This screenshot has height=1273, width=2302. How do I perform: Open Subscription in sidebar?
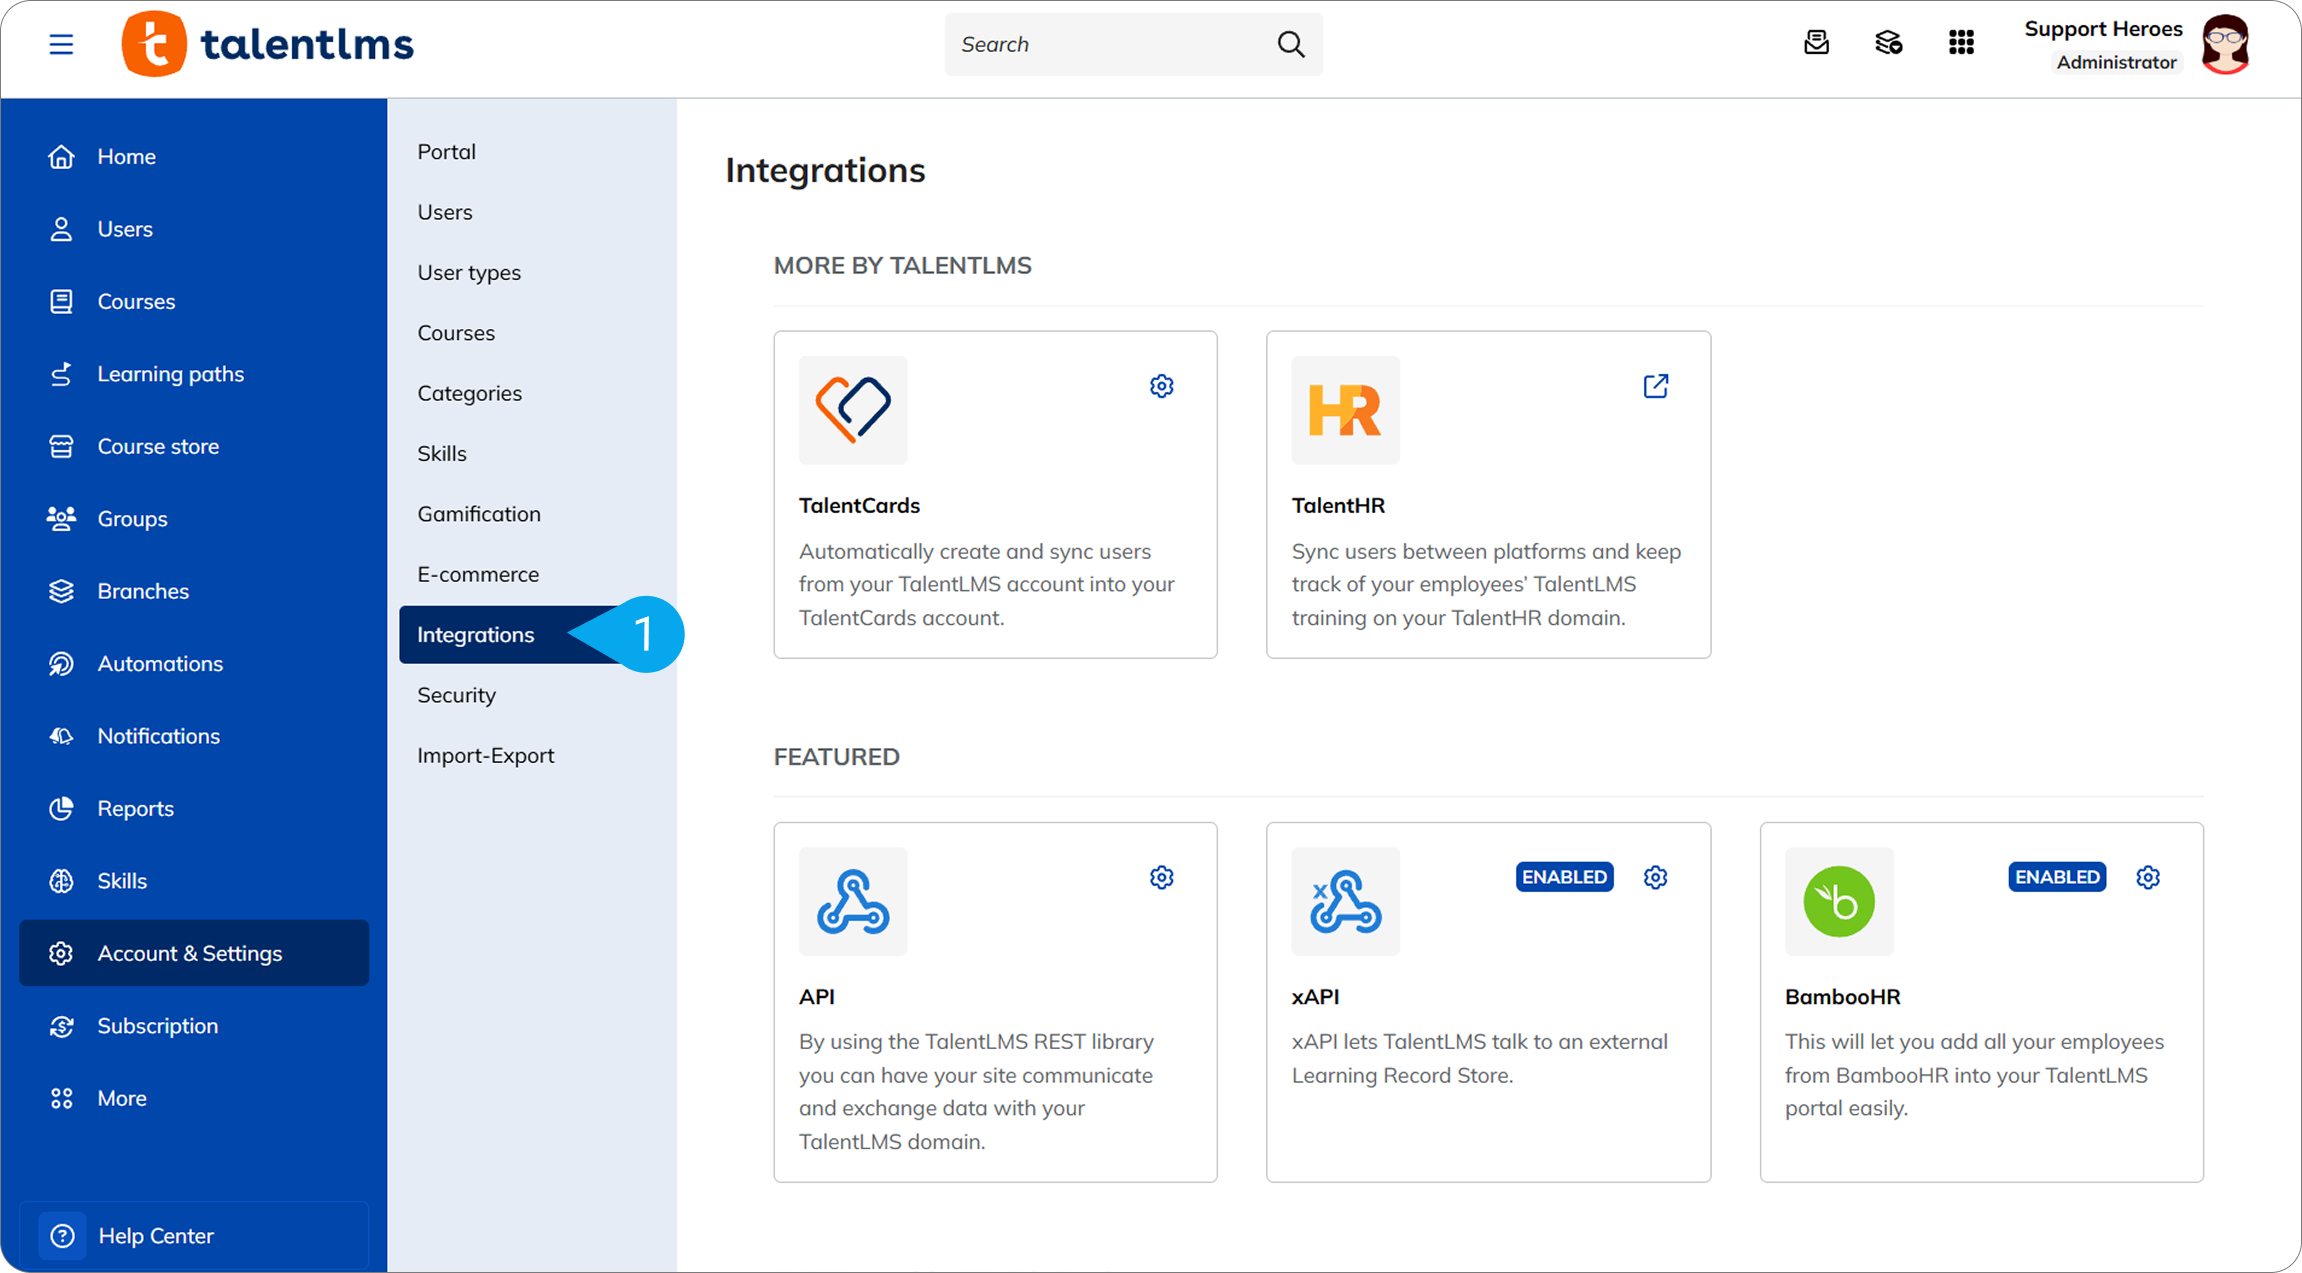193,1026
